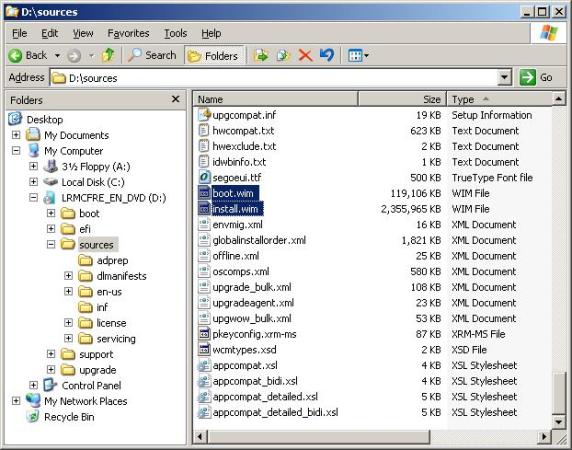Select the adprep folder in tree
This screenshot has height=450, width=572.
tap(112, 260)
